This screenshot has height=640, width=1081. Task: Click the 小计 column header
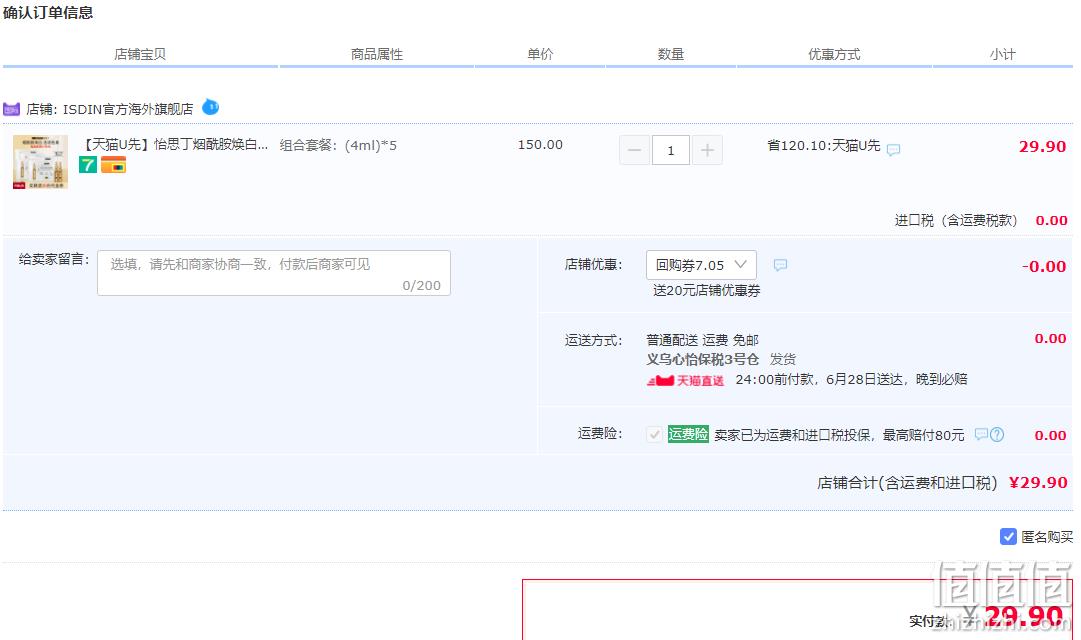[x=1002, y=54]
